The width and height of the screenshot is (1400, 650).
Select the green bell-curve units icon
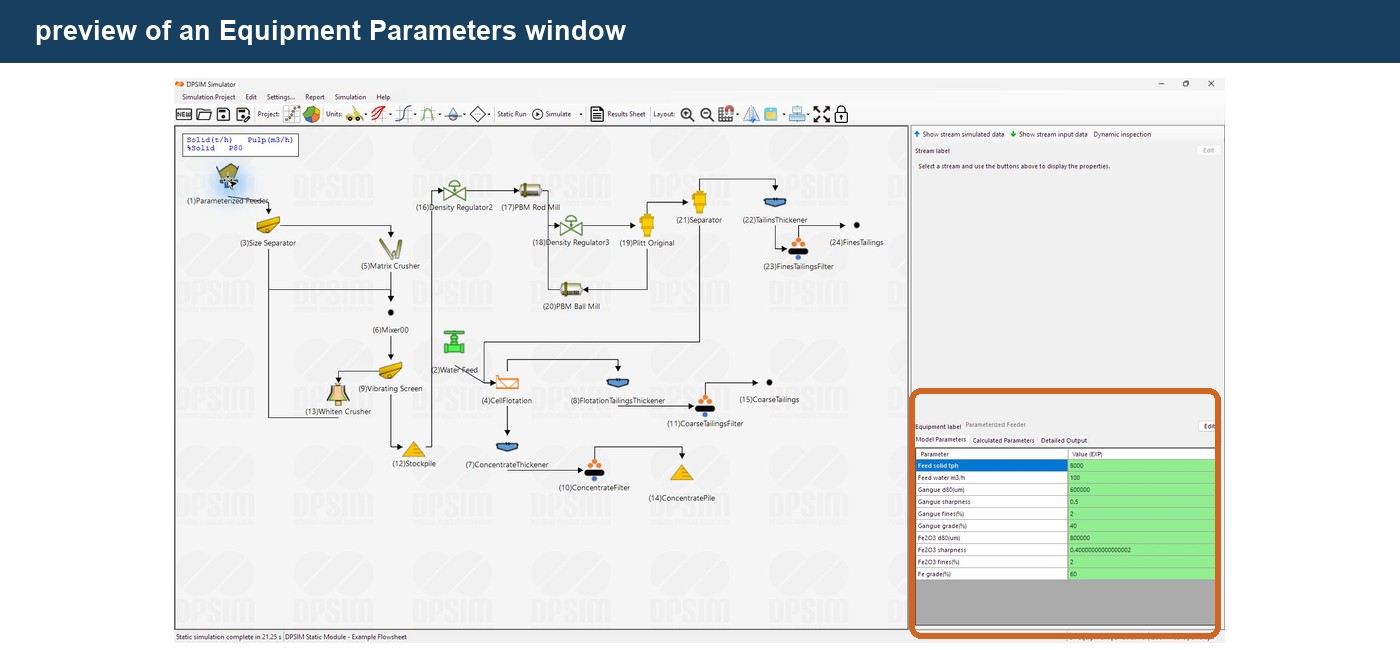[x=428, y=114]
